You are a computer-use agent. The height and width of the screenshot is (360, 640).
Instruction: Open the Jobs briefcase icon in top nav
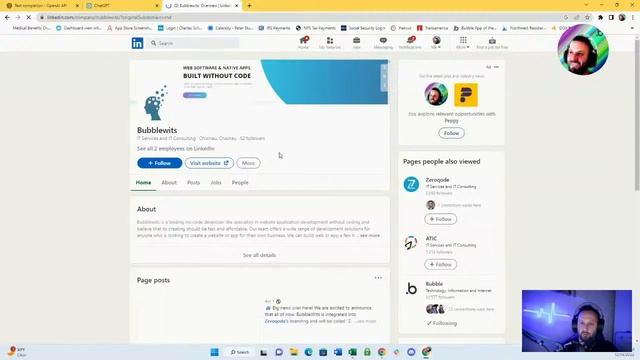pos(356,42)
